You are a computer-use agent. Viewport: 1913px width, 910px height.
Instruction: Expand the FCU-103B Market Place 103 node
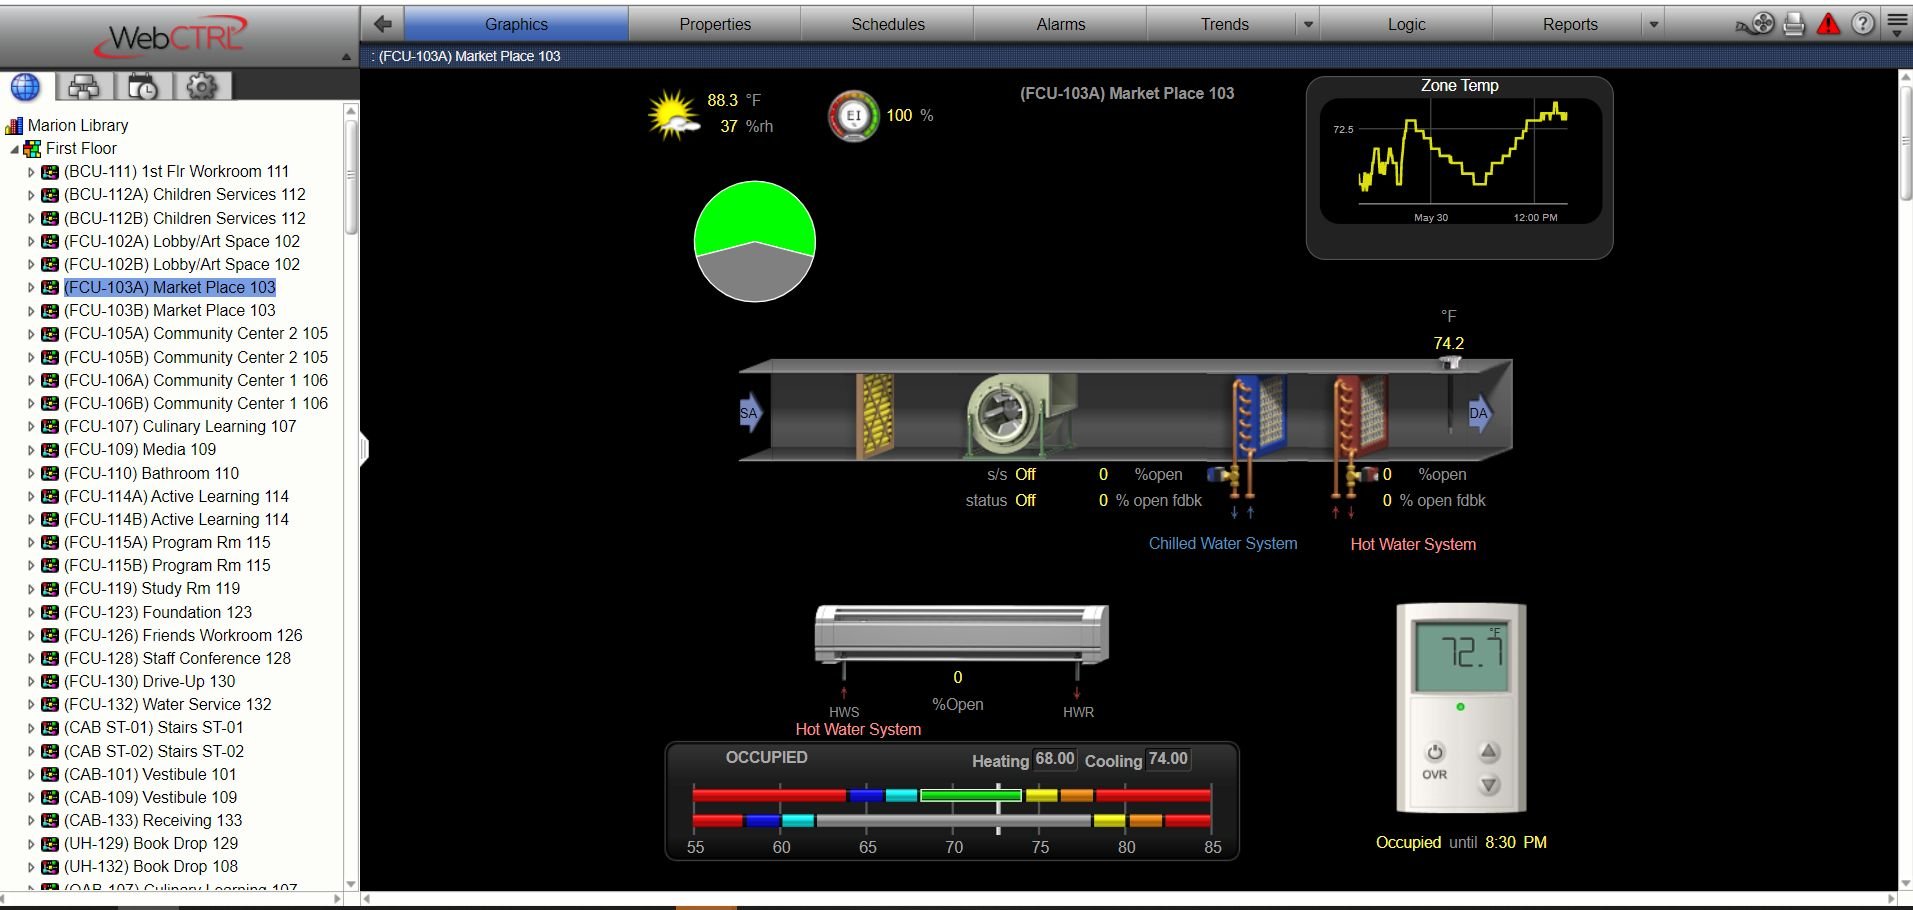point(31,311)
